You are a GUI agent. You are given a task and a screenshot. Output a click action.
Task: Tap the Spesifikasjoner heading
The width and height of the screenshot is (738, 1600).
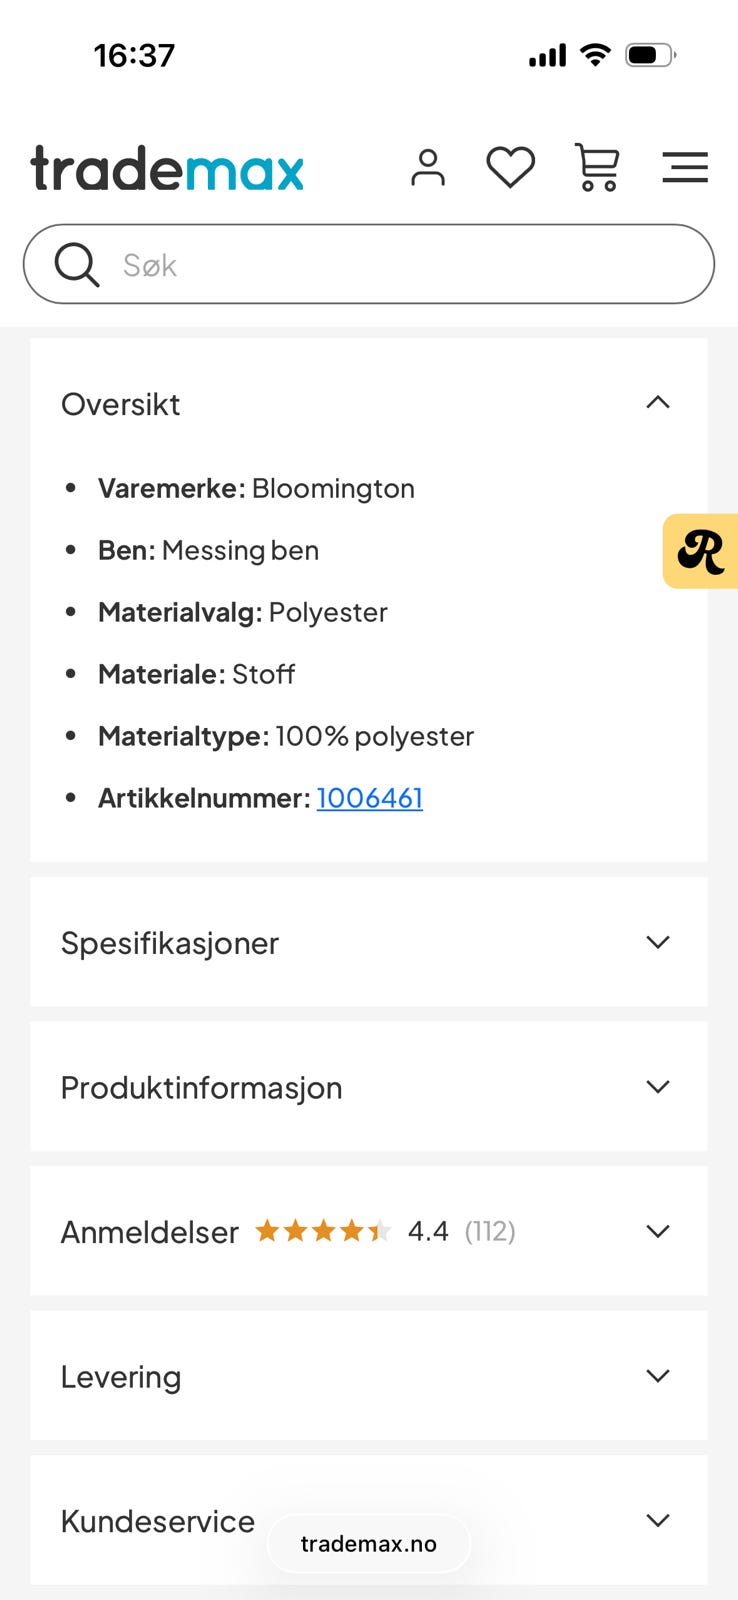(x=170, y=943)
